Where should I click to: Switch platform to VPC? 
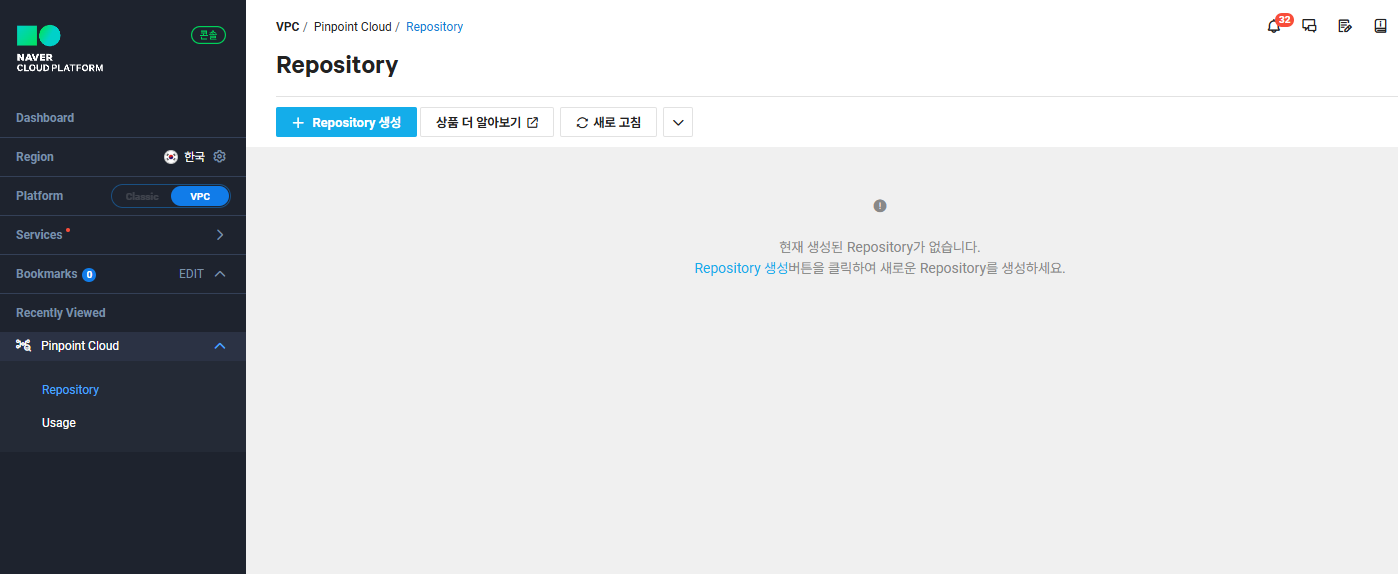pyautogui.click(x=200, y=196)
